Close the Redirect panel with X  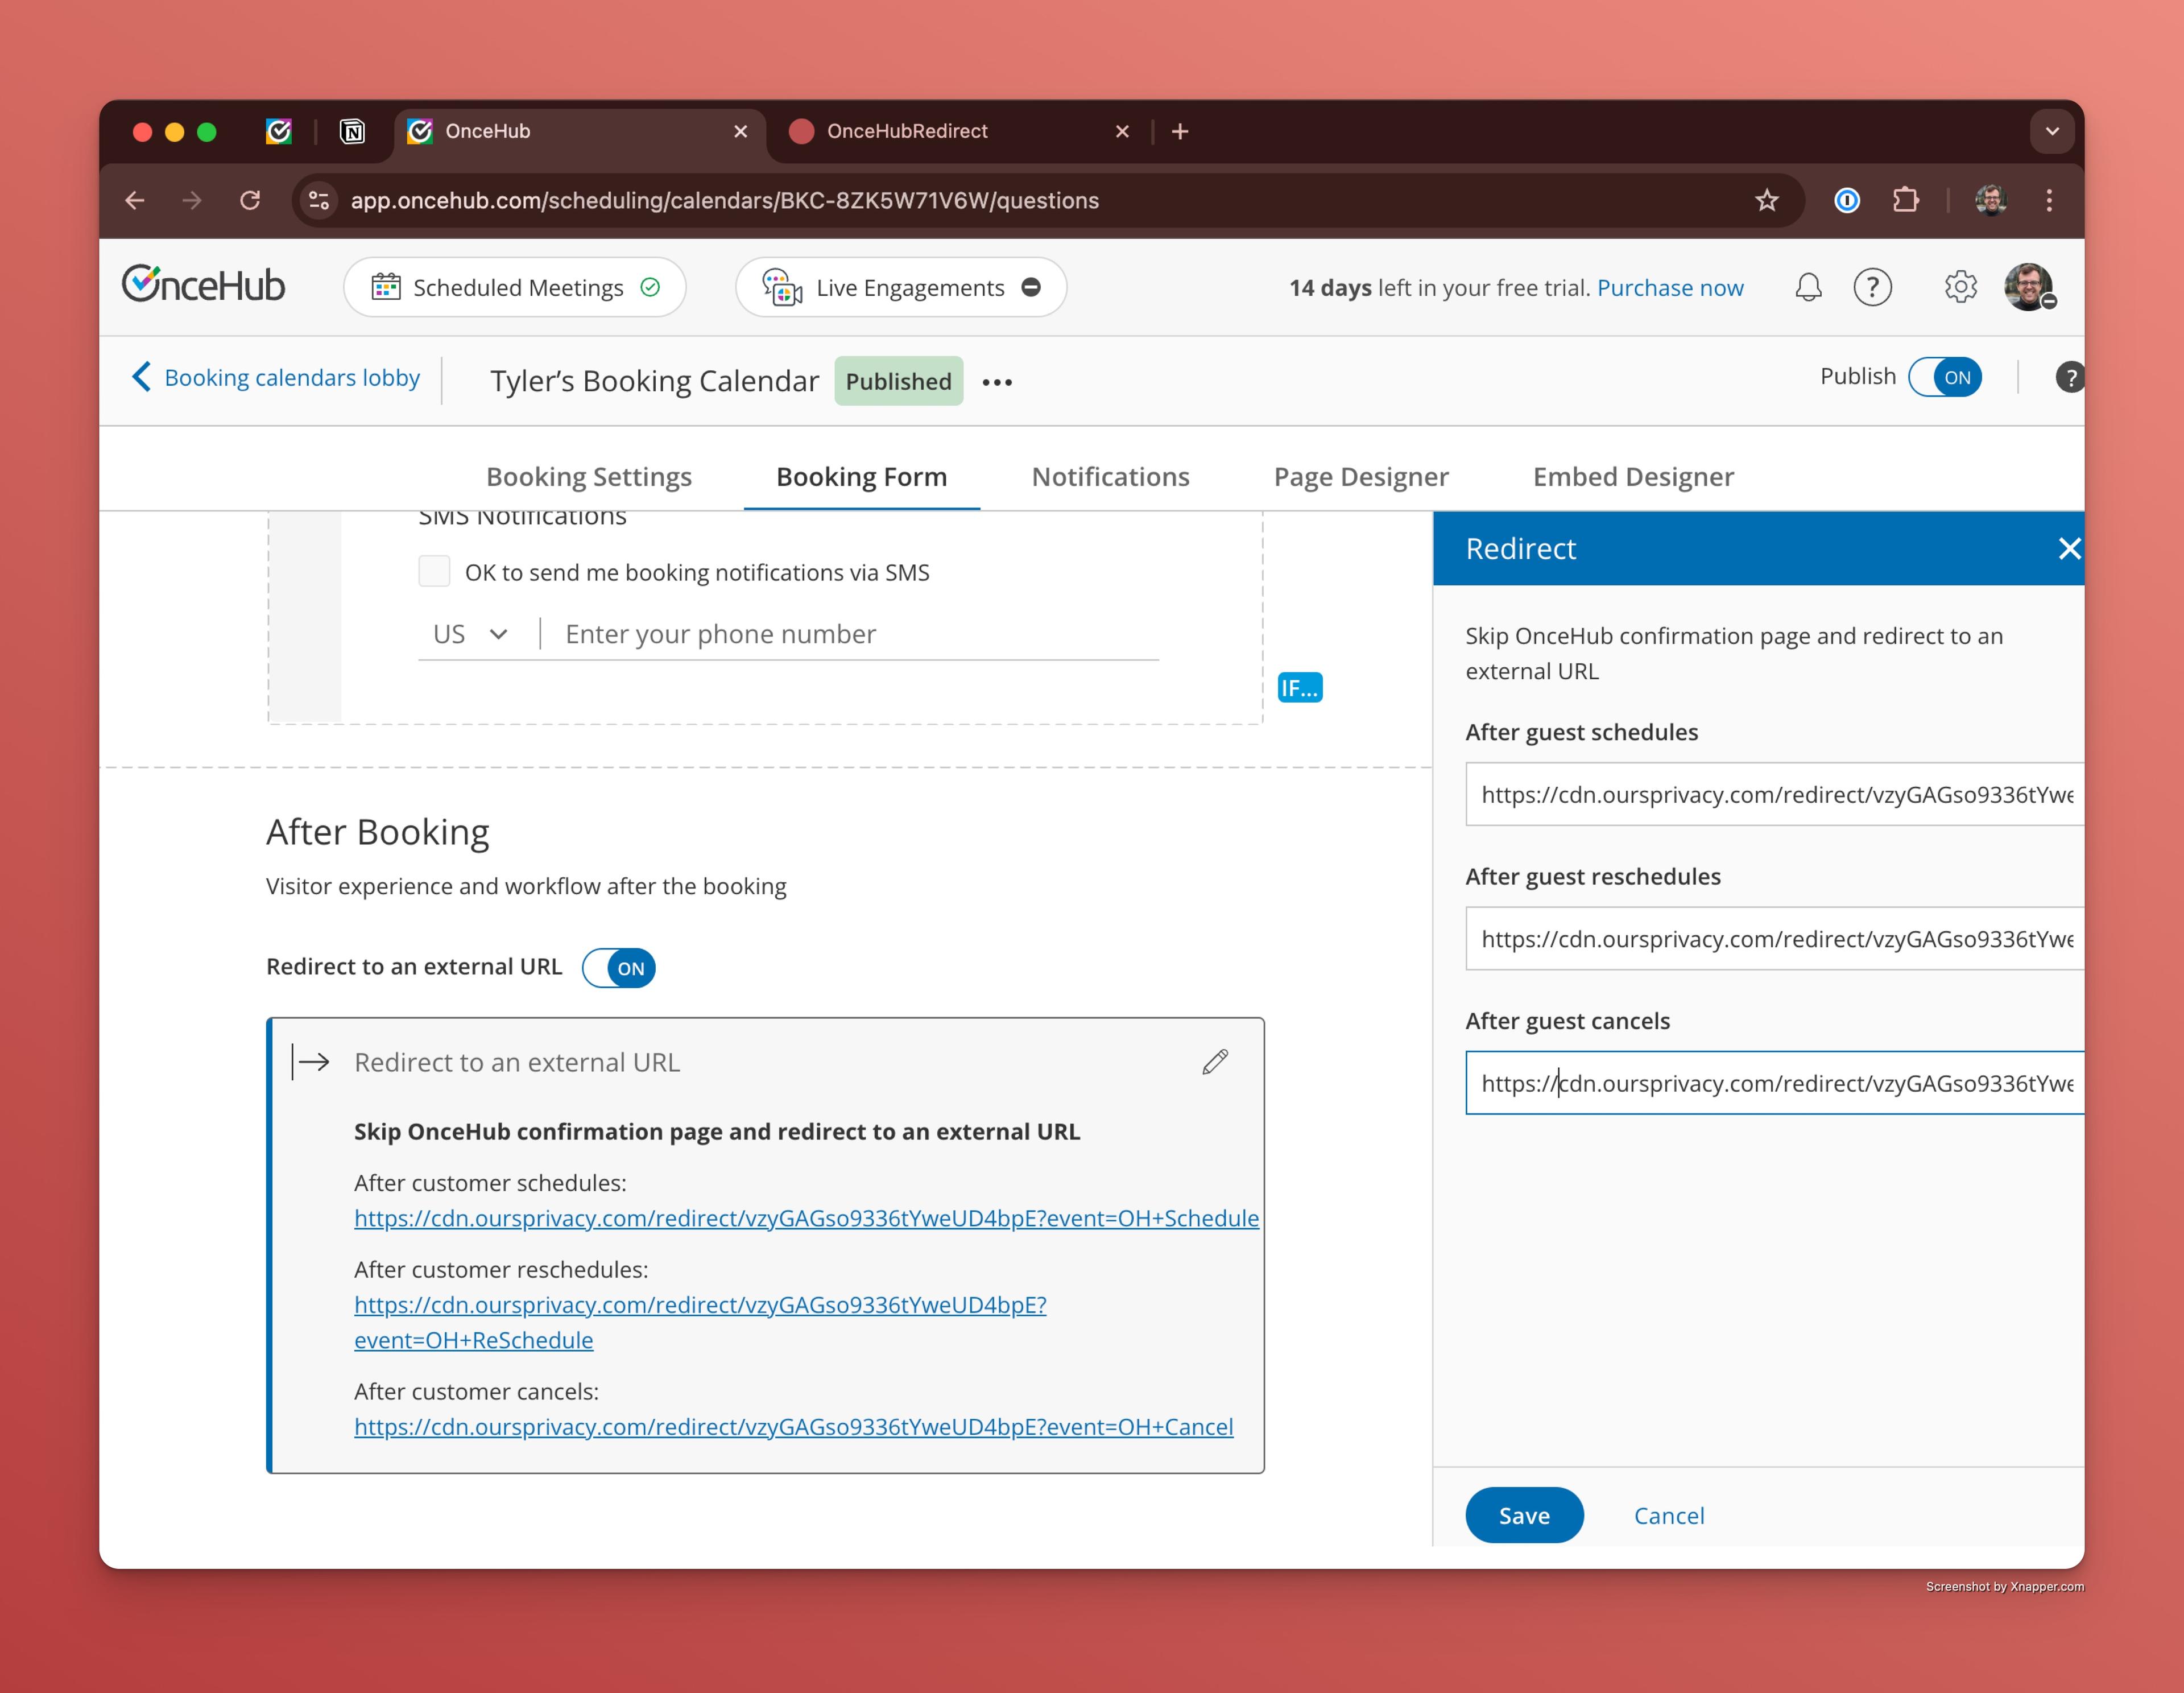pos(2069,548)
